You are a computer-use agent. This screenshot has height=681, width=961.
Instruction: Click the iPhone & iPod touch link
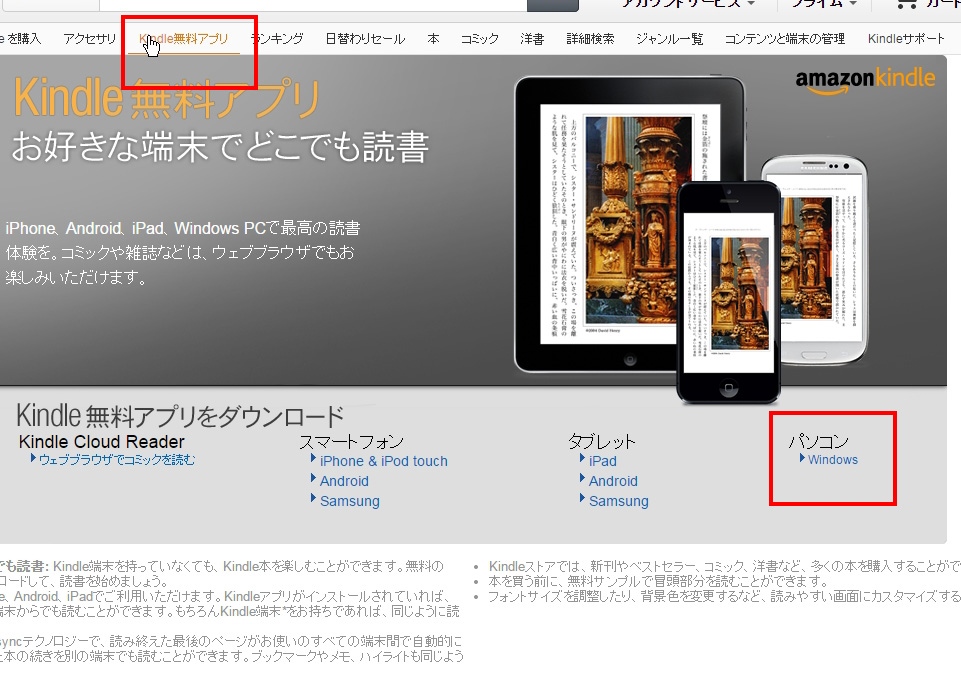(x=384, y=461)
